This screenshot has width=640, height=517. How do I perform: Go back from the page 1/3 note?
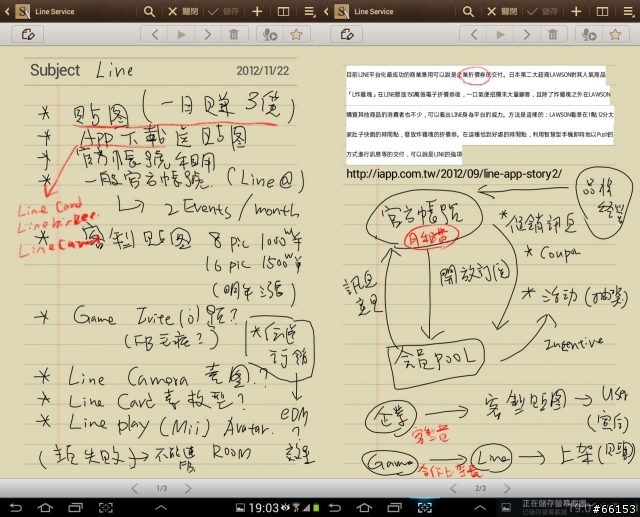(x=7, y=11)
